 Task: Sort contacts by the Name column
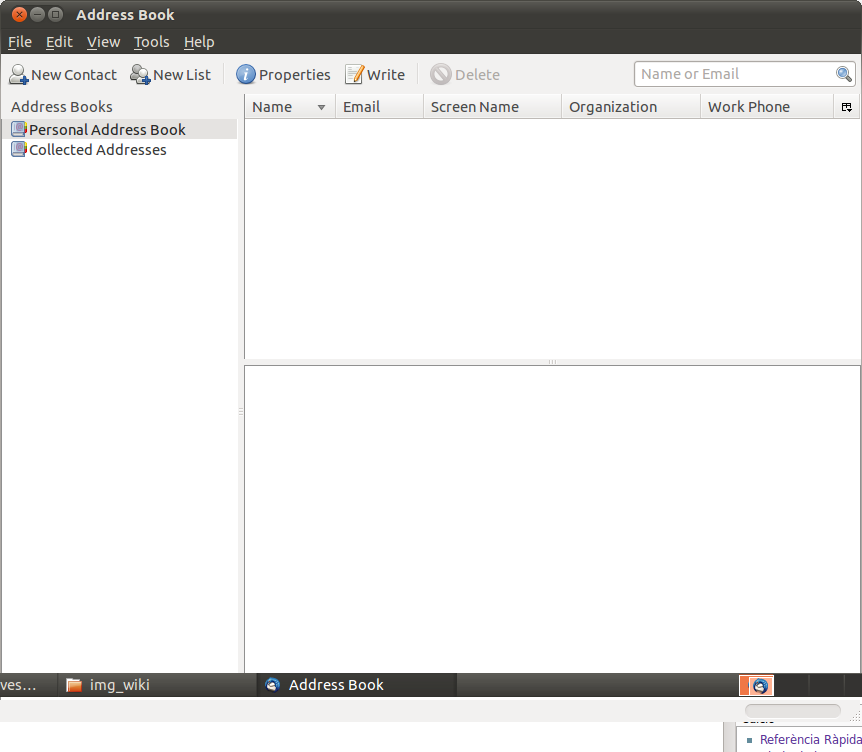tap(272, 107)
